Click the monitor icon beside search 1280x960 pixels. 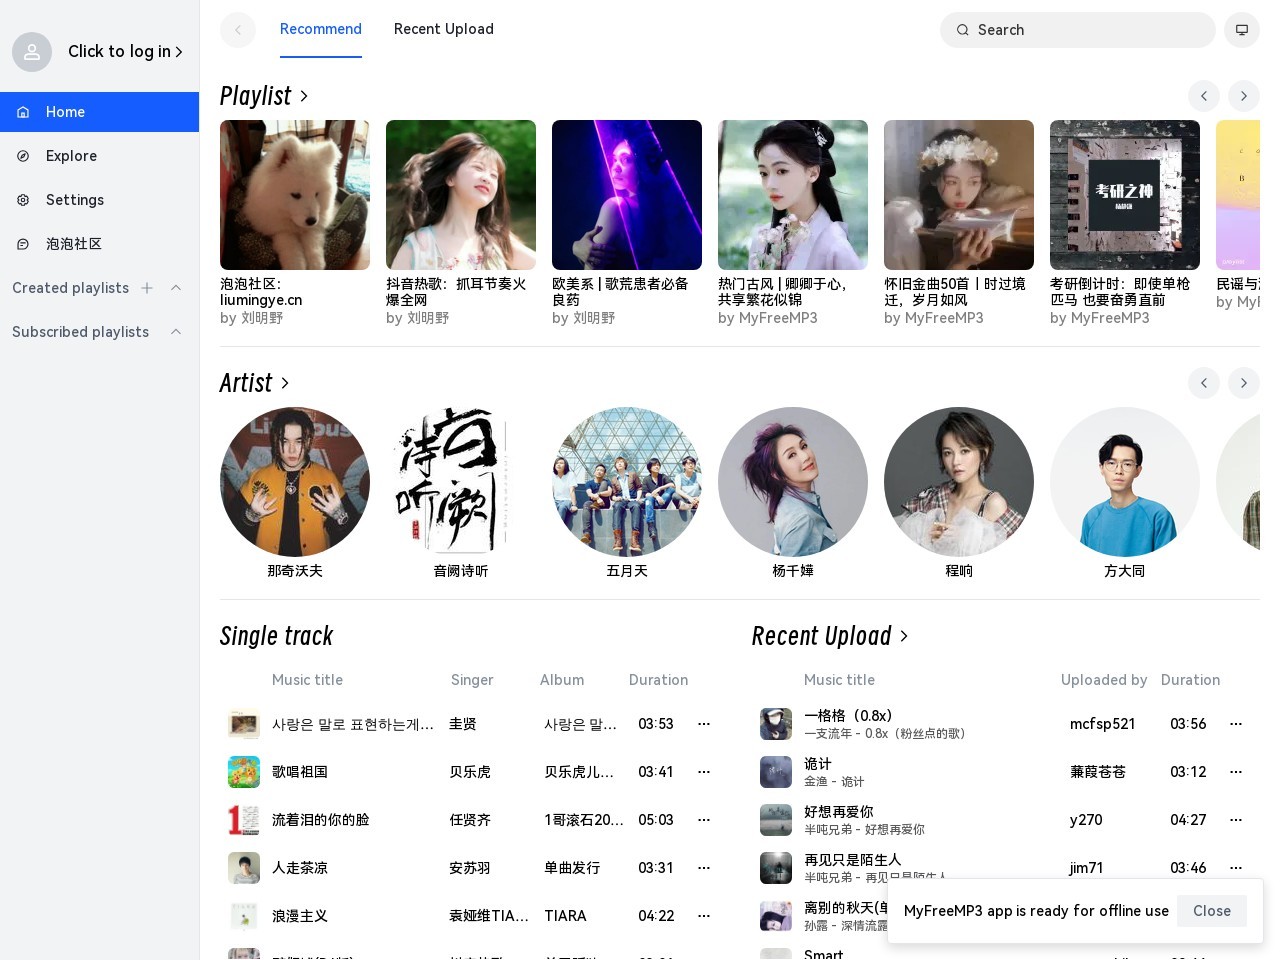pos(1242,30)
